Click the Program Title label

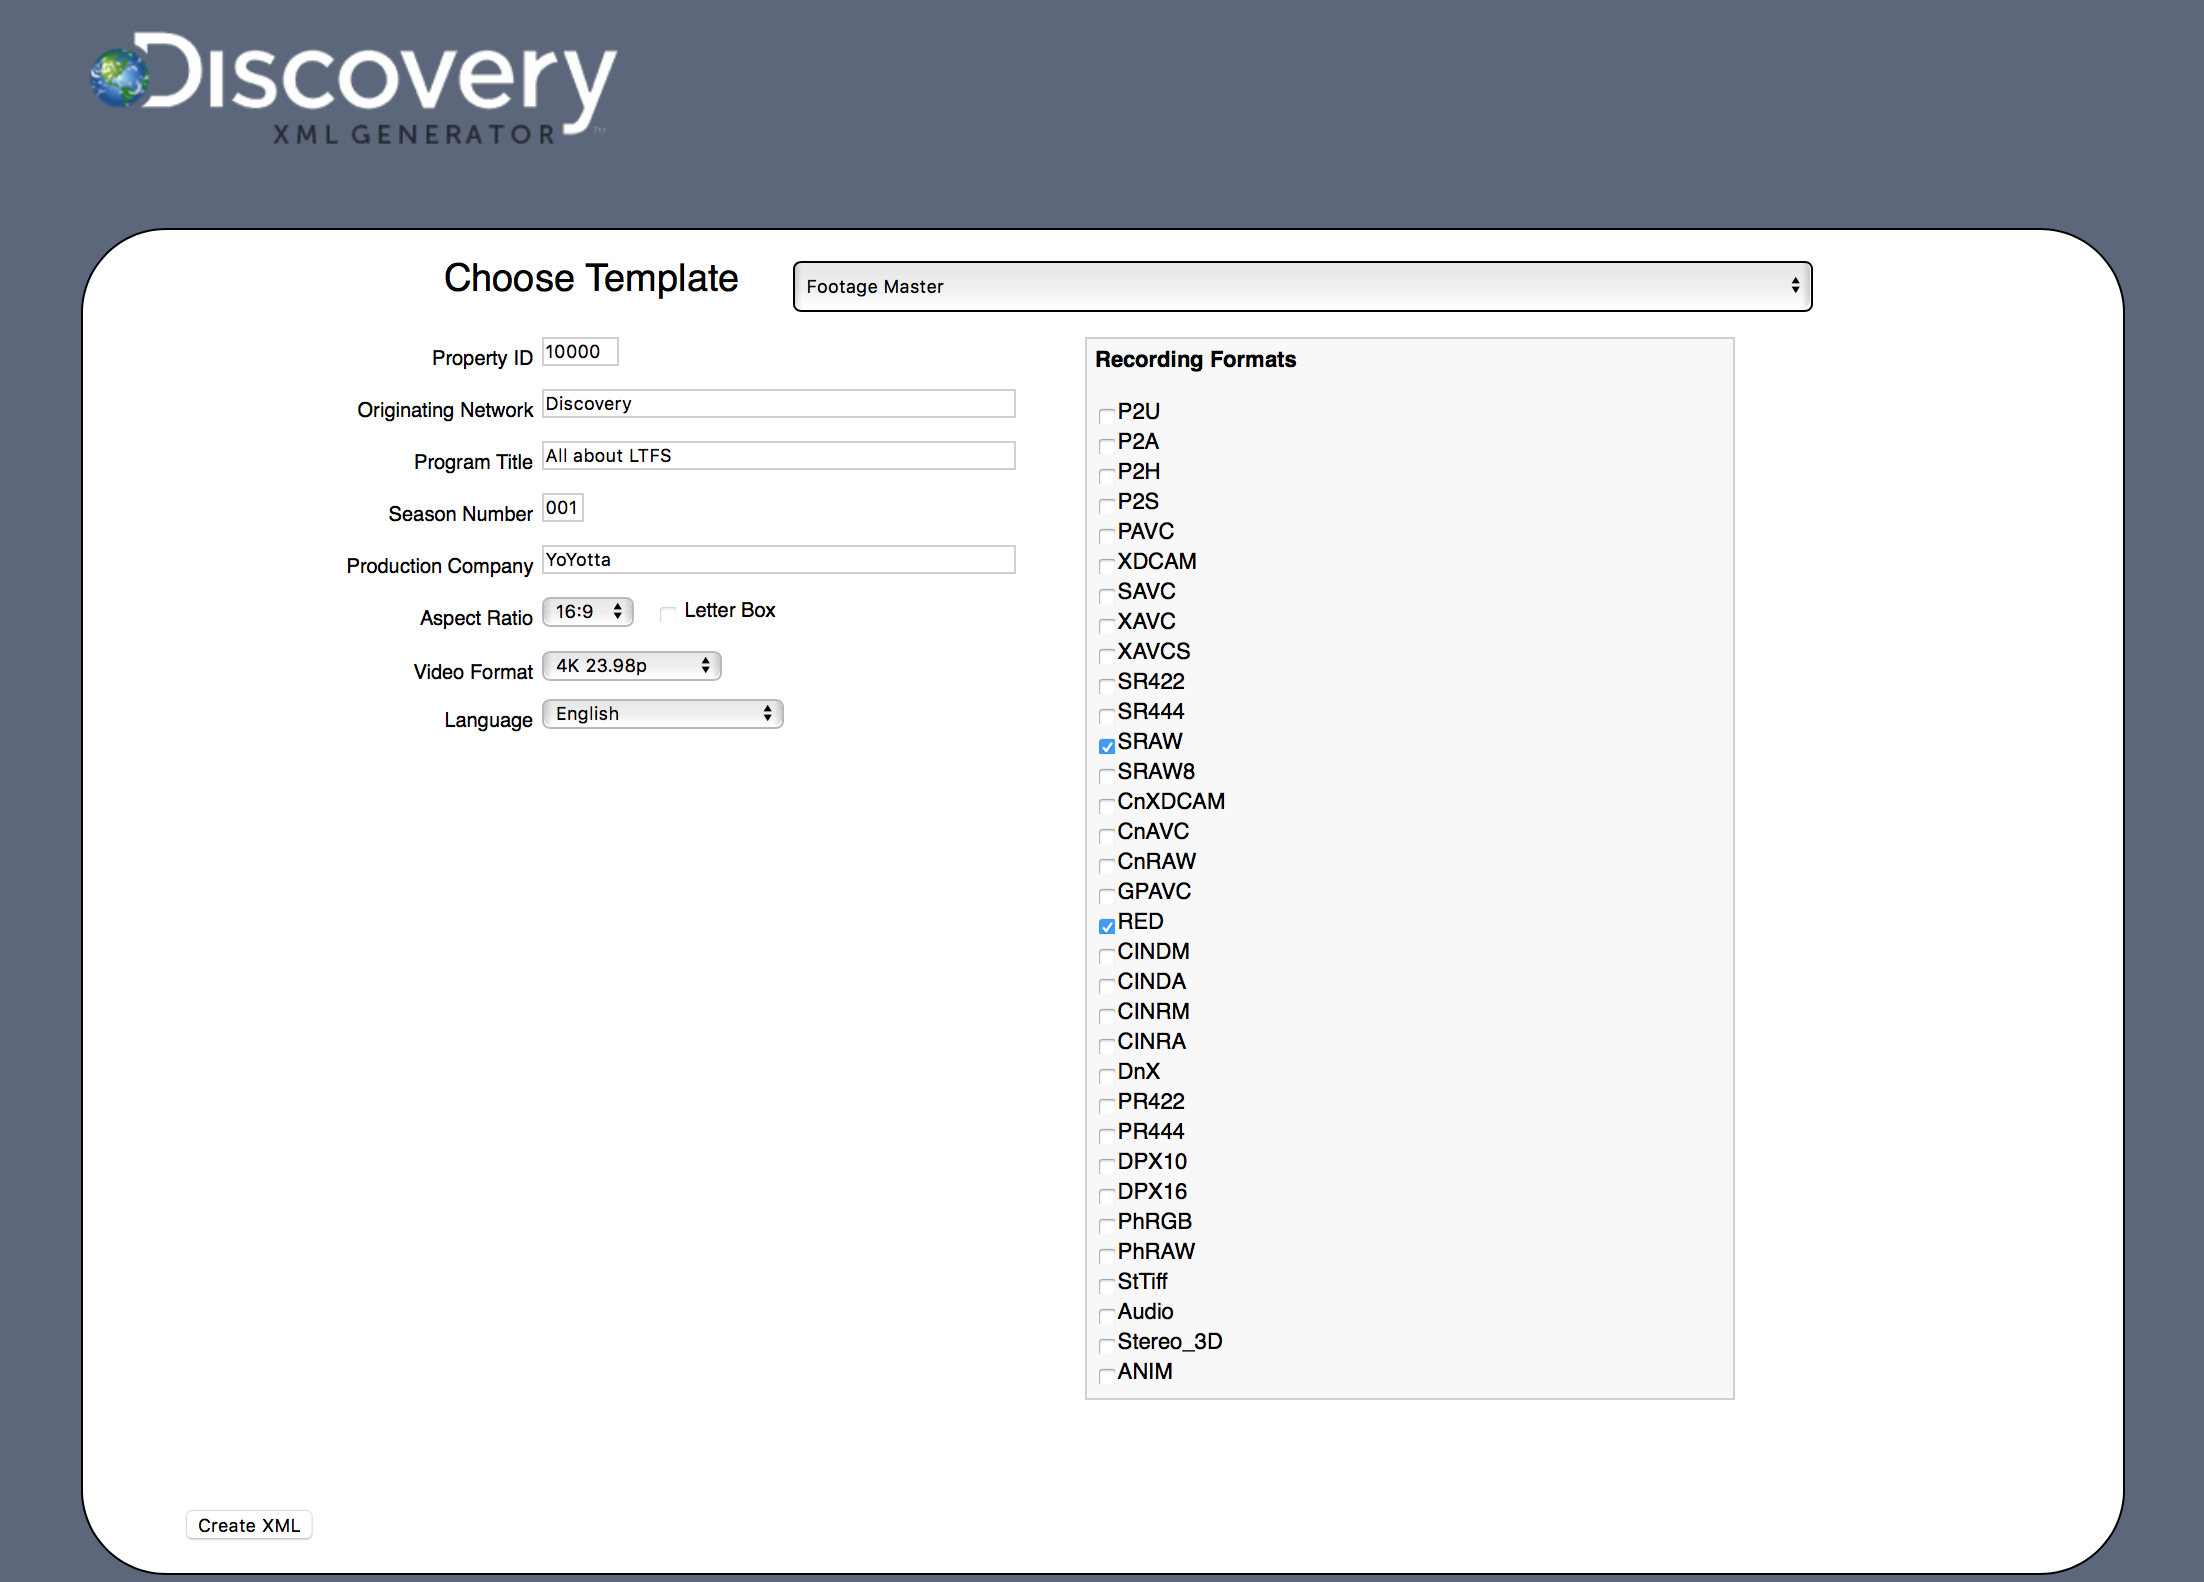(x=473, y=462)
